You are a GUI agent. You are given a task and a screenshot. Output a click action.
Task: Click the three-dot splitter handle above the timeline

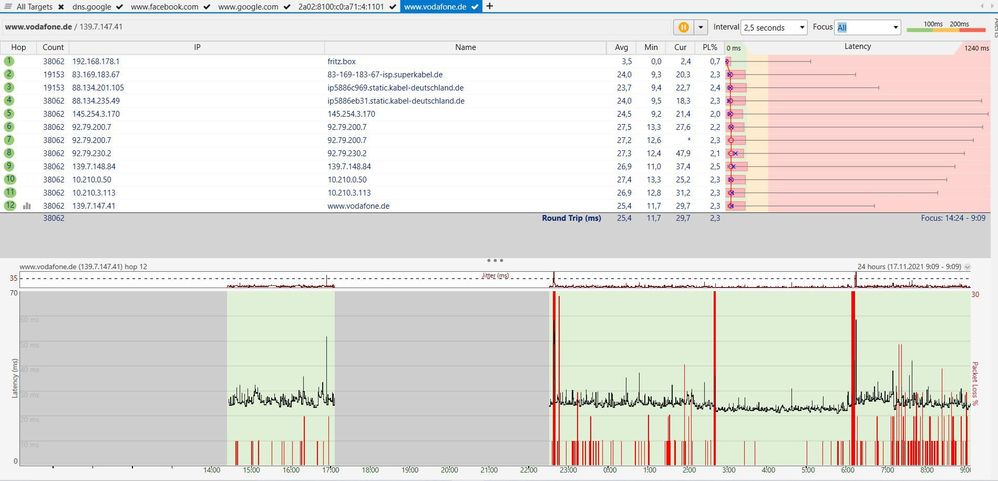coord(495,260)
